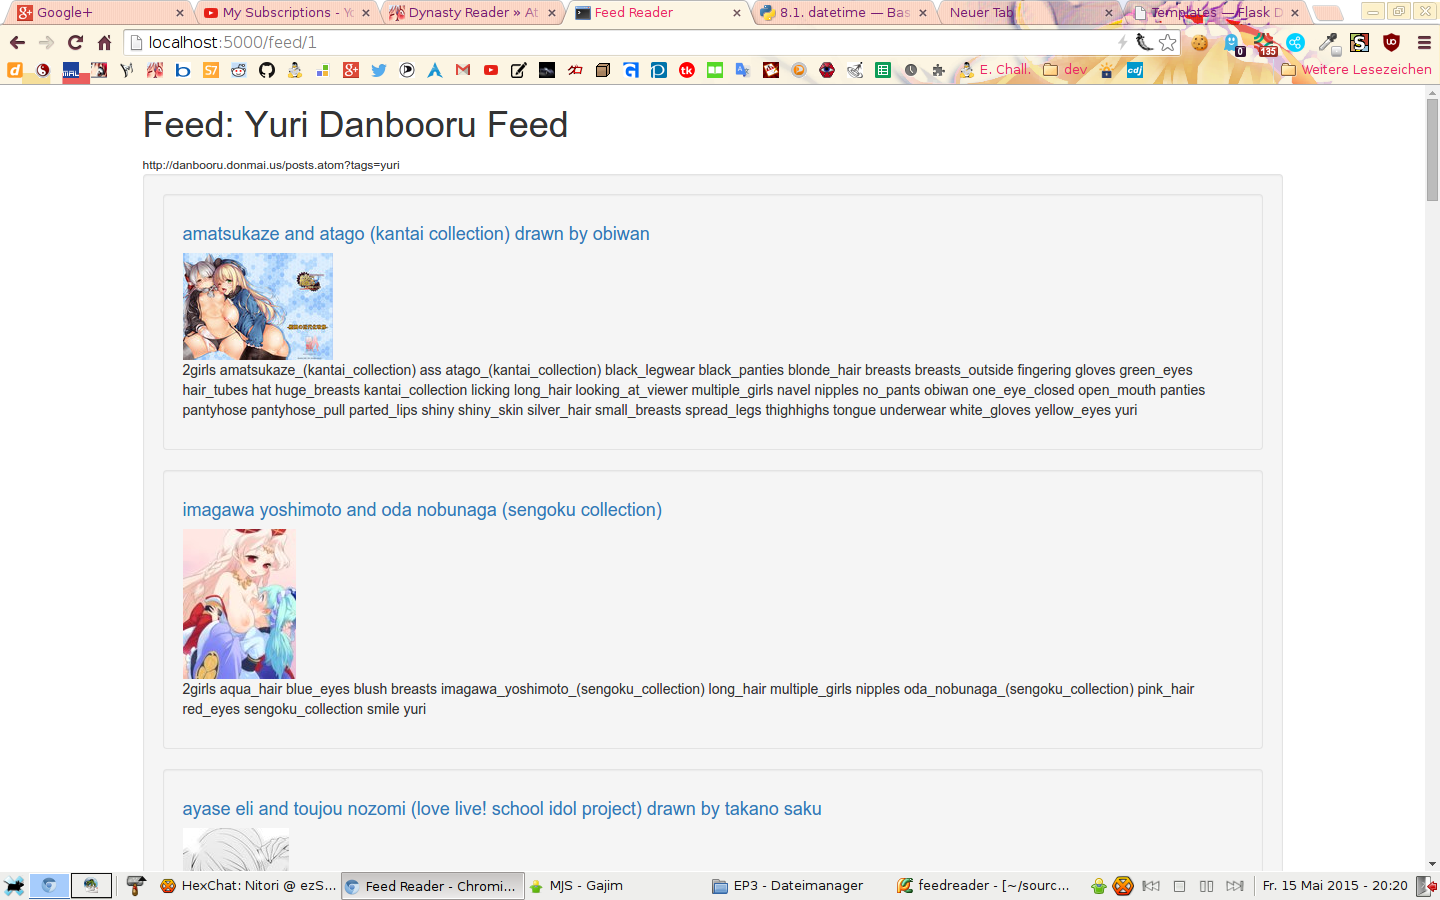Click the page's vertical scrollbar thumb
The width and height of the screenshot is (1440, 900).
[1432, 150]
